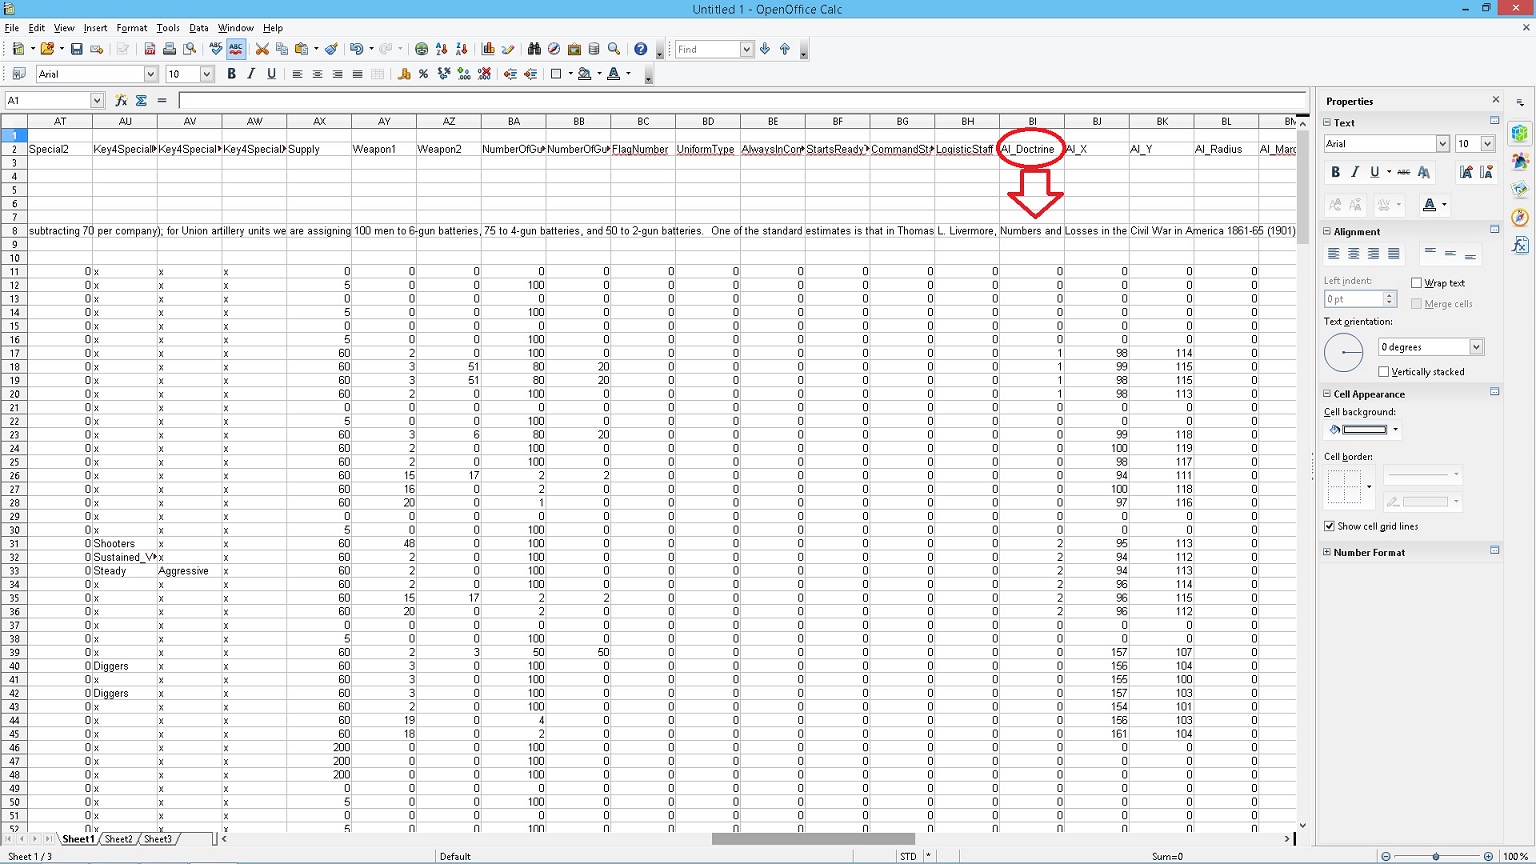The width and height of the screenshot is (1536, 864).
Task: Toggle underline in the formatting toolbar
Action: pos(271,74)
